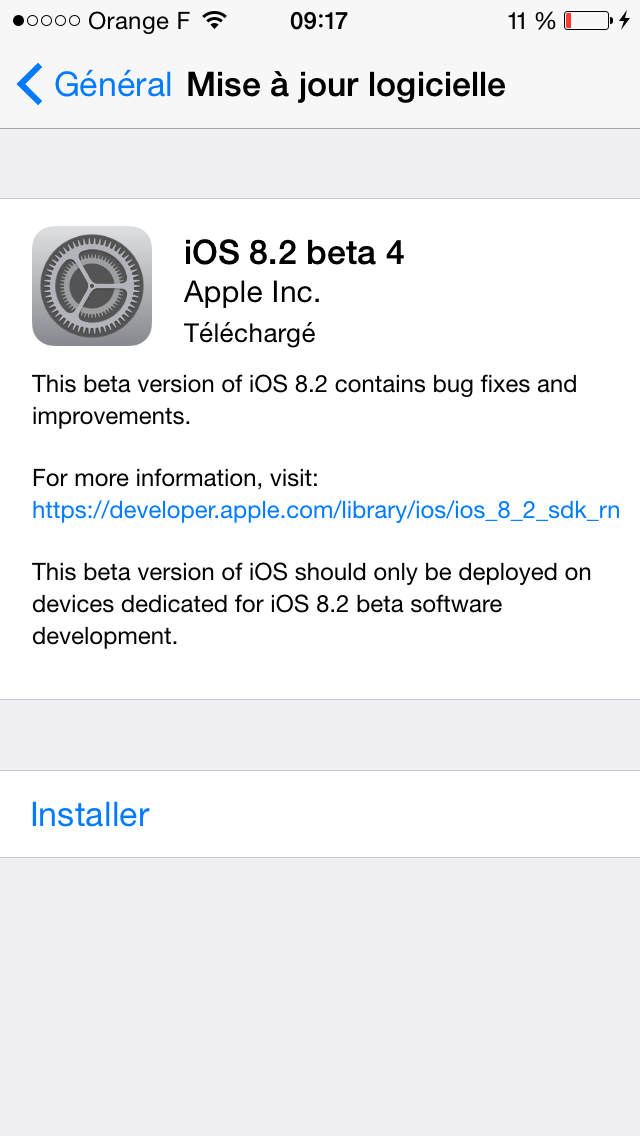Tap the Wi-Fi status icon
This screenshot has width=640, height=1136.
tap(214, 20)
